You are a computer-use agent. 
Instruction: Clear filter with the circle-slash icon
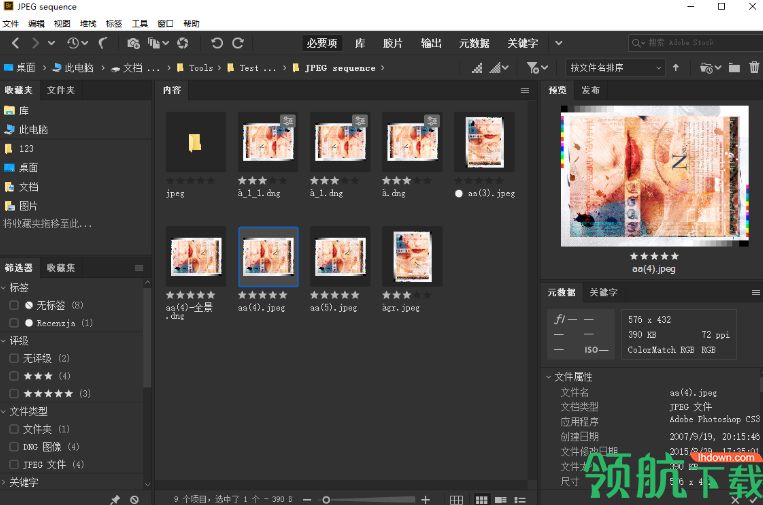click(134, 500)
